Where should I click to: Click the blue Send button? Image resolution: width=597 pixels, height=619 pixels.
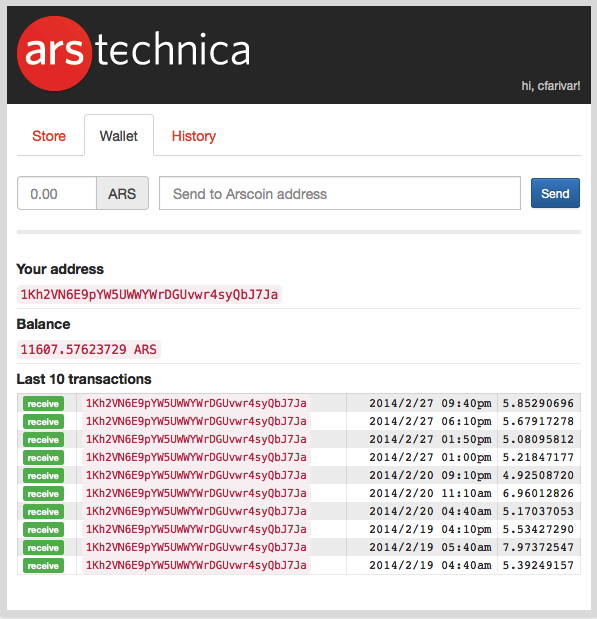tap(555, 193)
